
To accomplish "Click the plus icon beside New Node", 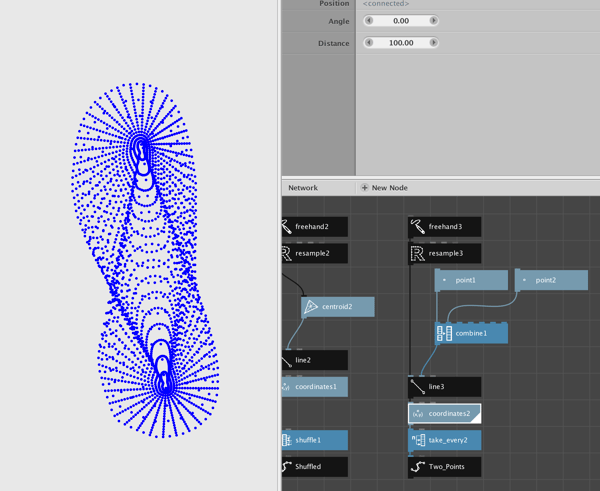I will point(364,188).
